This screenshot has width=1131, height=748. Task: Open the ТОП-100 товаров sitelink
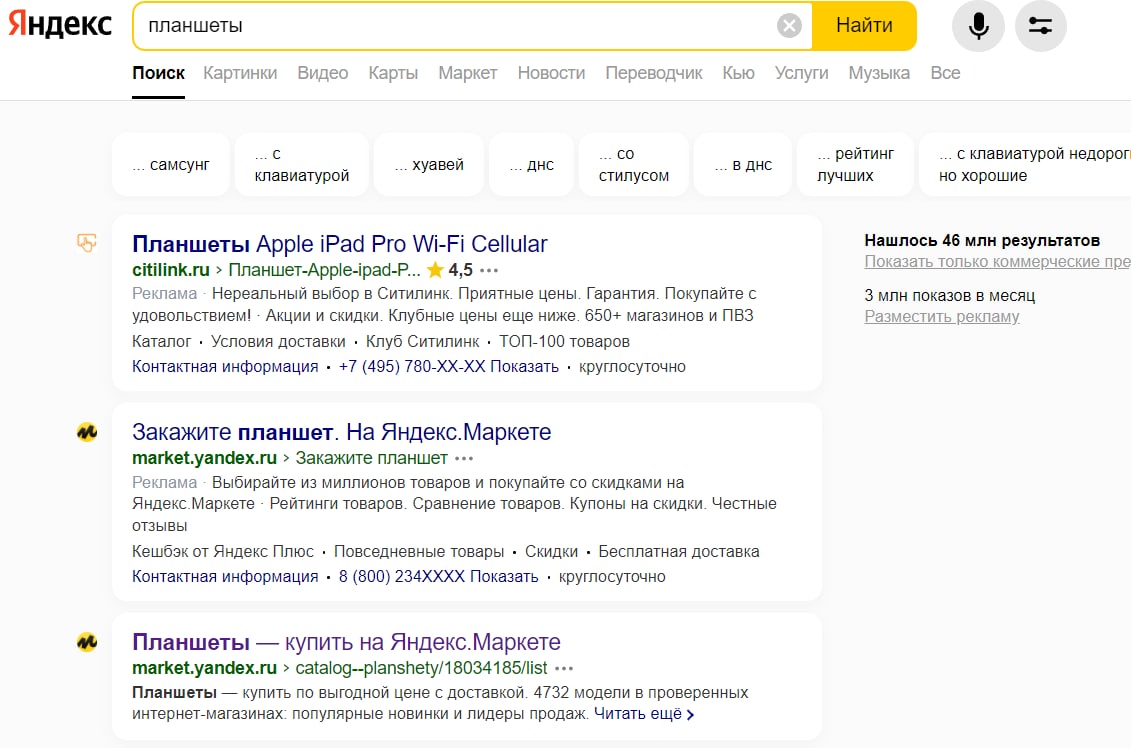click(564, 341)
